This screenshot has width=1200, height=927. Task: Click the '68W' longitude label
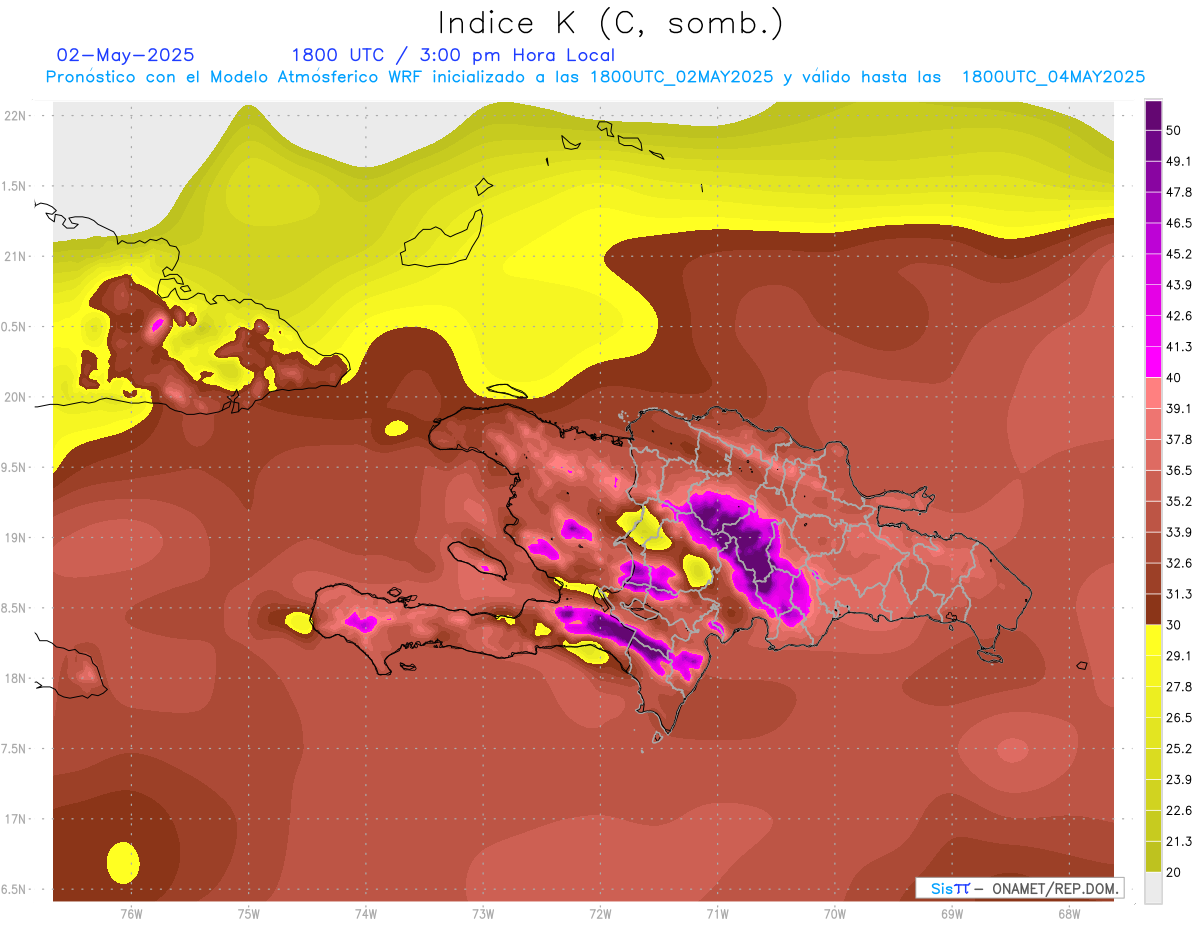tap(1069, 914)
